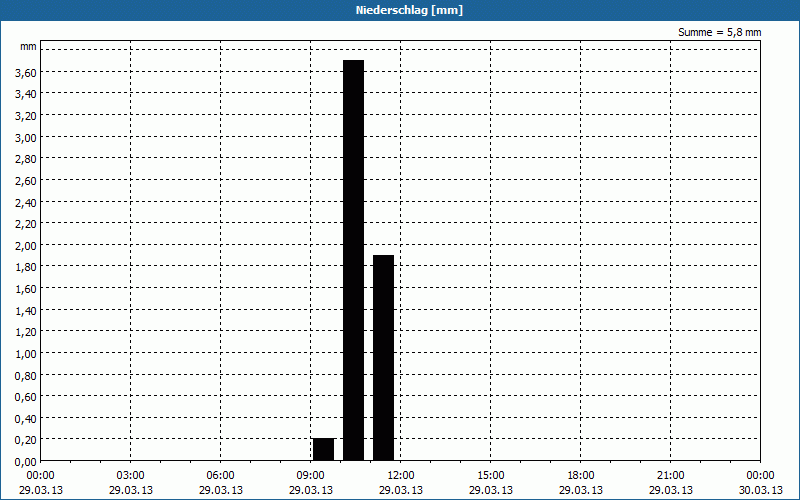Viewport: 800px width, 500px height.
Task: Click the mm unit label on the axis
Action: (x=29, y=46)
